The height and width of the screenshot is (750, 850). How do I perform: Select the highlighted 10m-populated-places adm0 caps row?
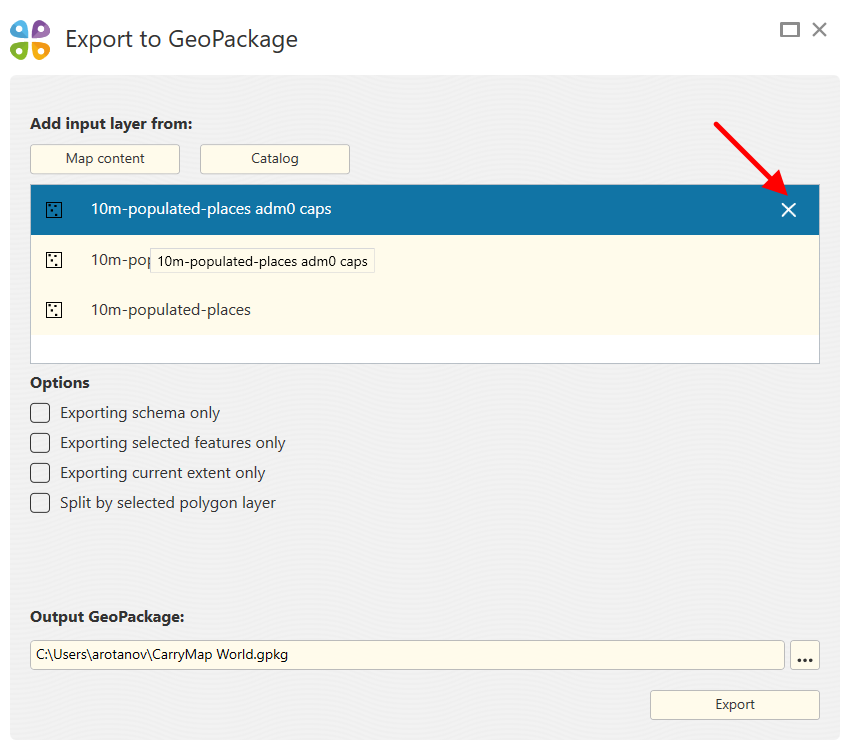point(400,210)
